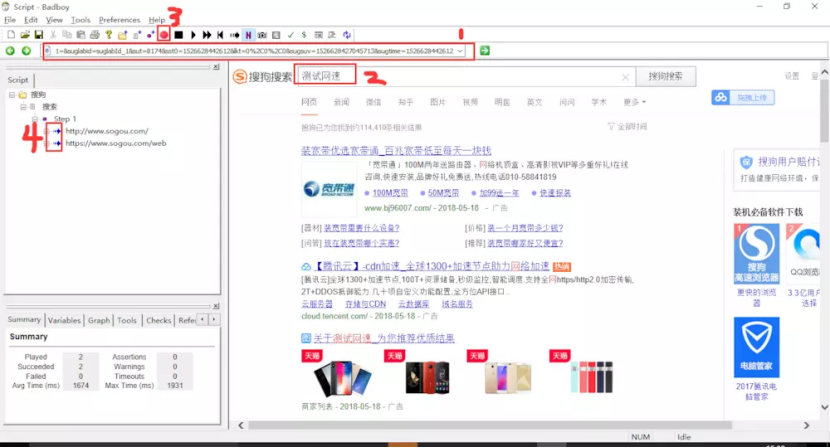Switch to the Variables tab
This screenshot has width=830, height=448.
64,320
